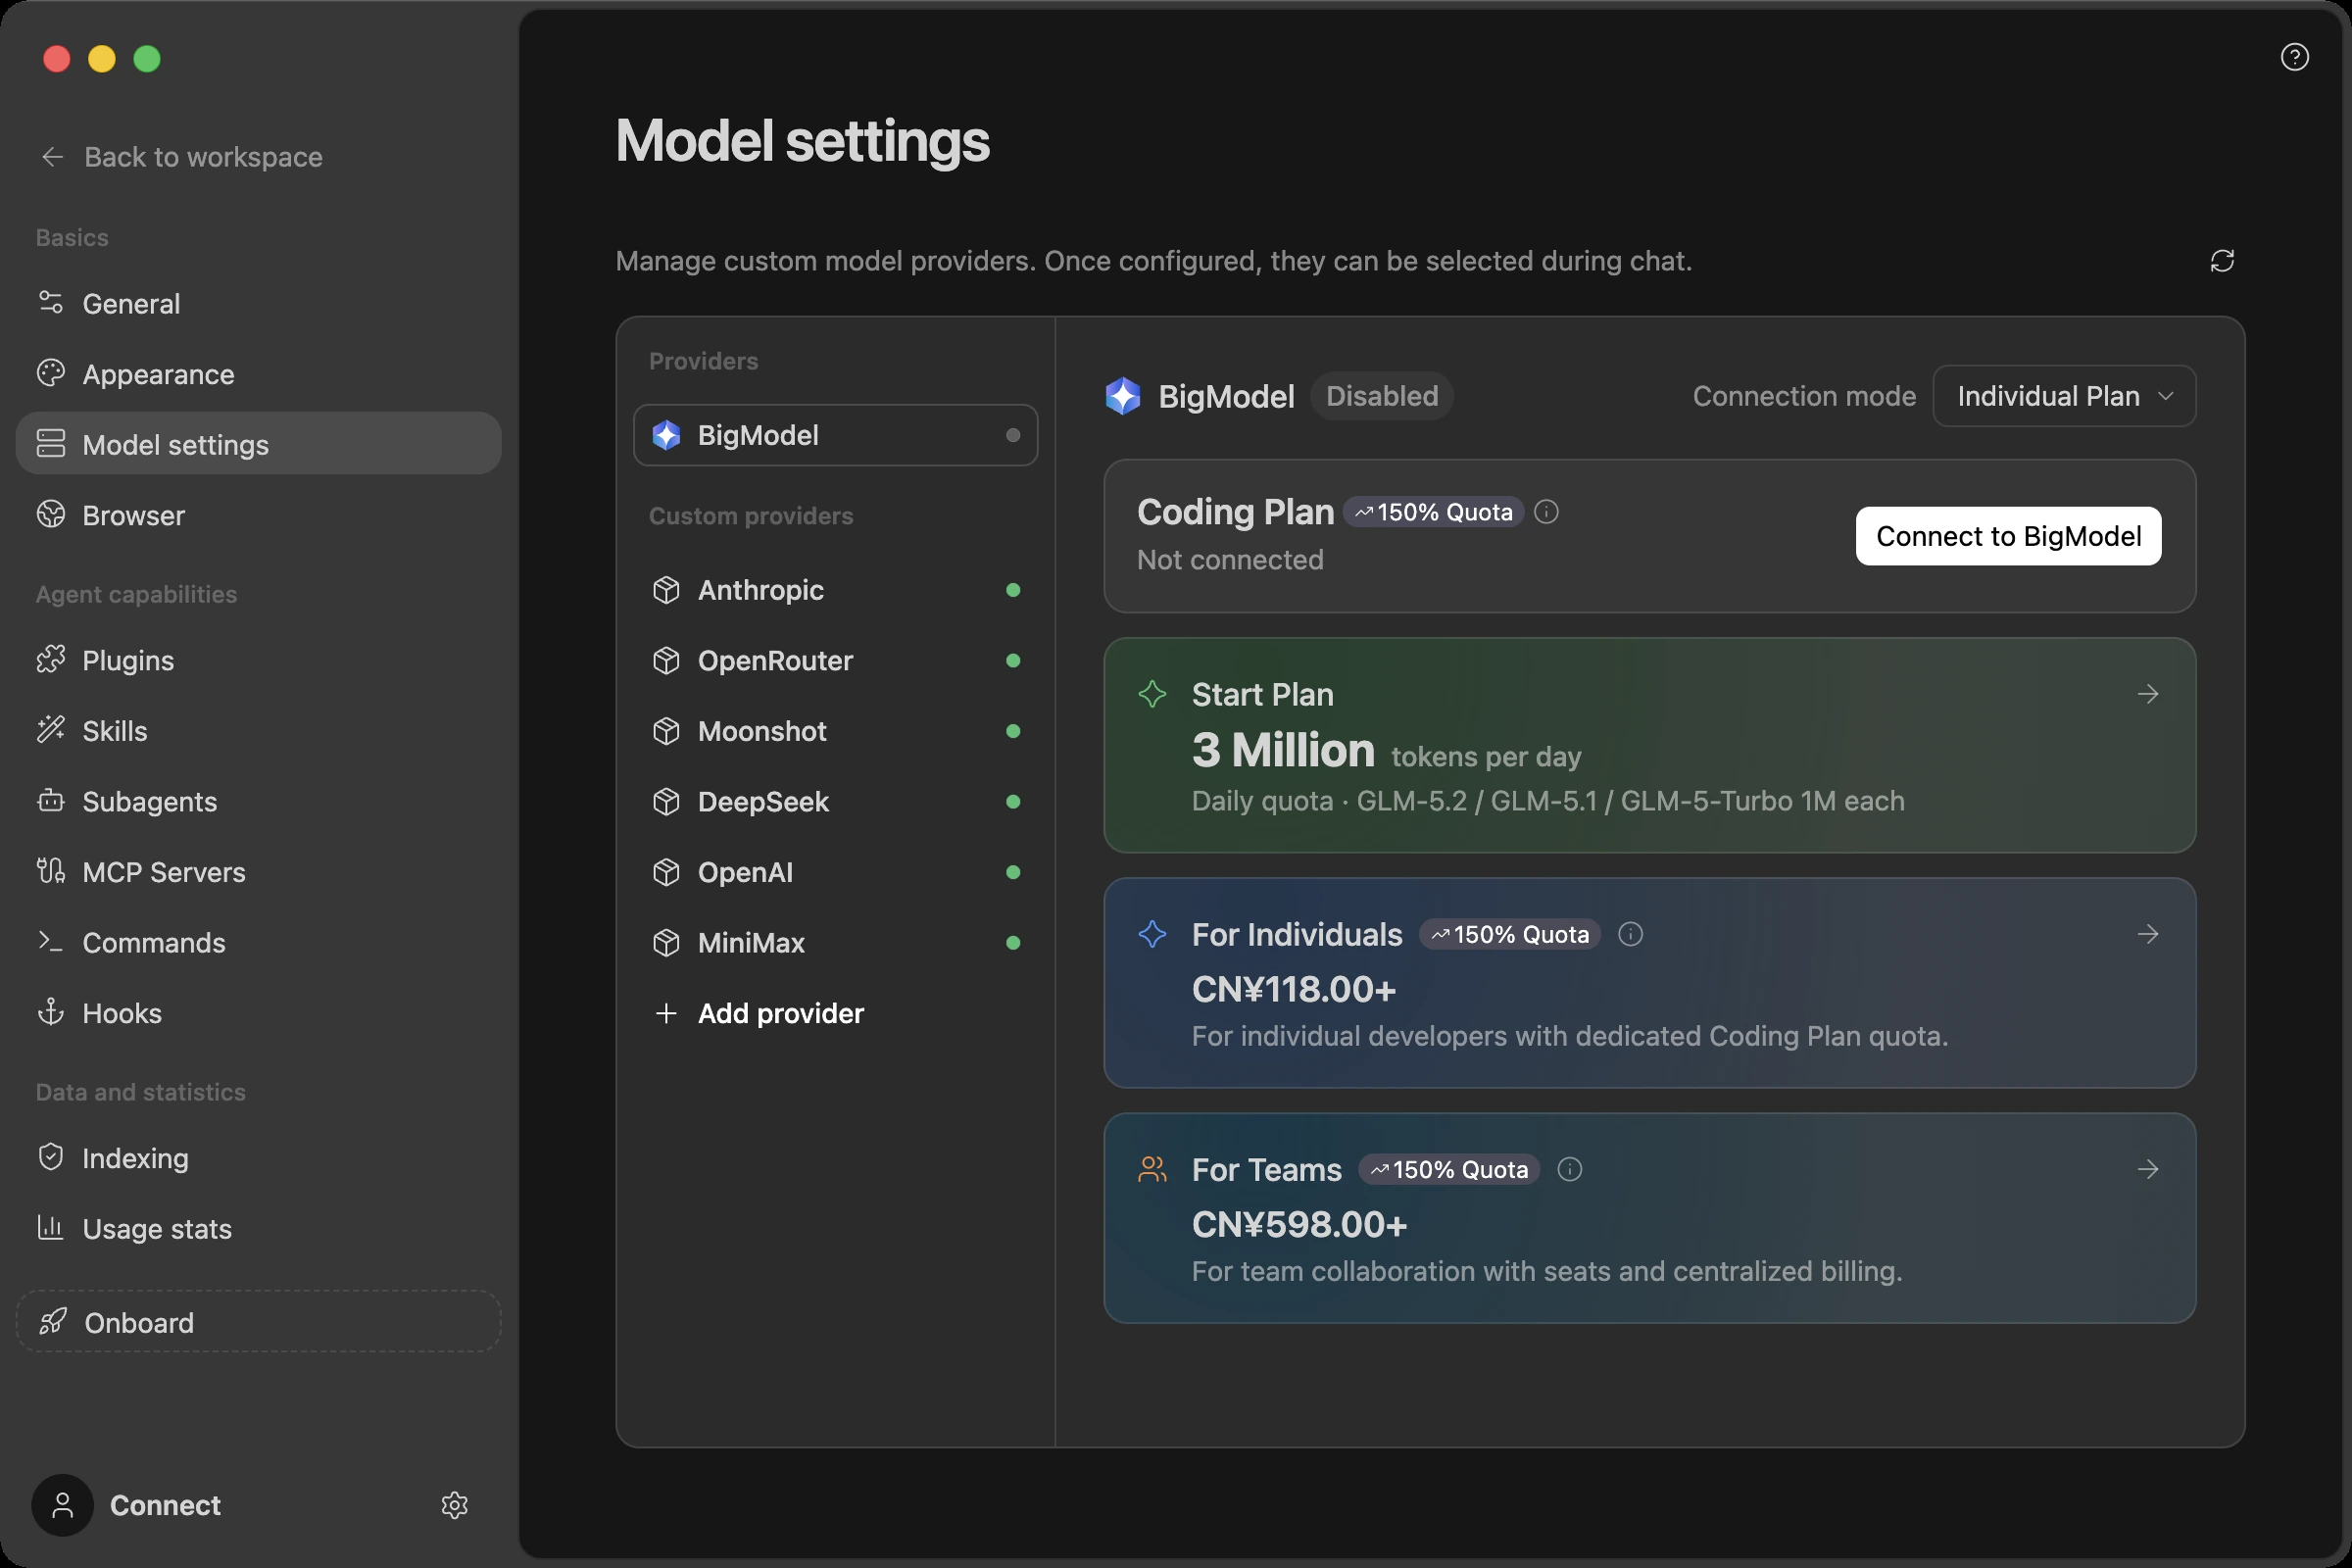This screenshot has width=2352, height=1568.
Task: Click the arrow on For Individuals card
Action: point(2148,934)
